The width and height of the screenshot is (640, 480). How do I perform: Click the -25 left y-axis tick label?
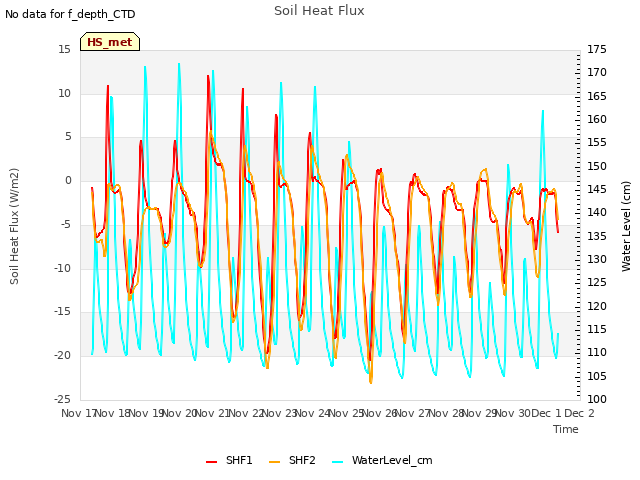(62, 399)
